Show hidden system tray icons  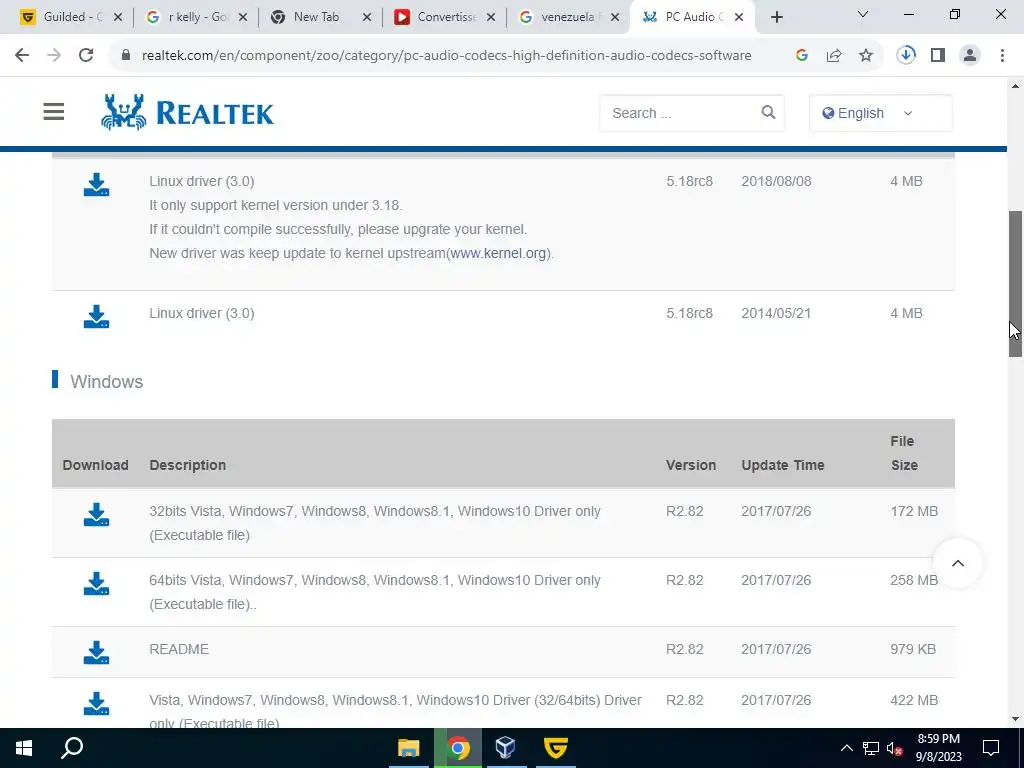(846, 748)
